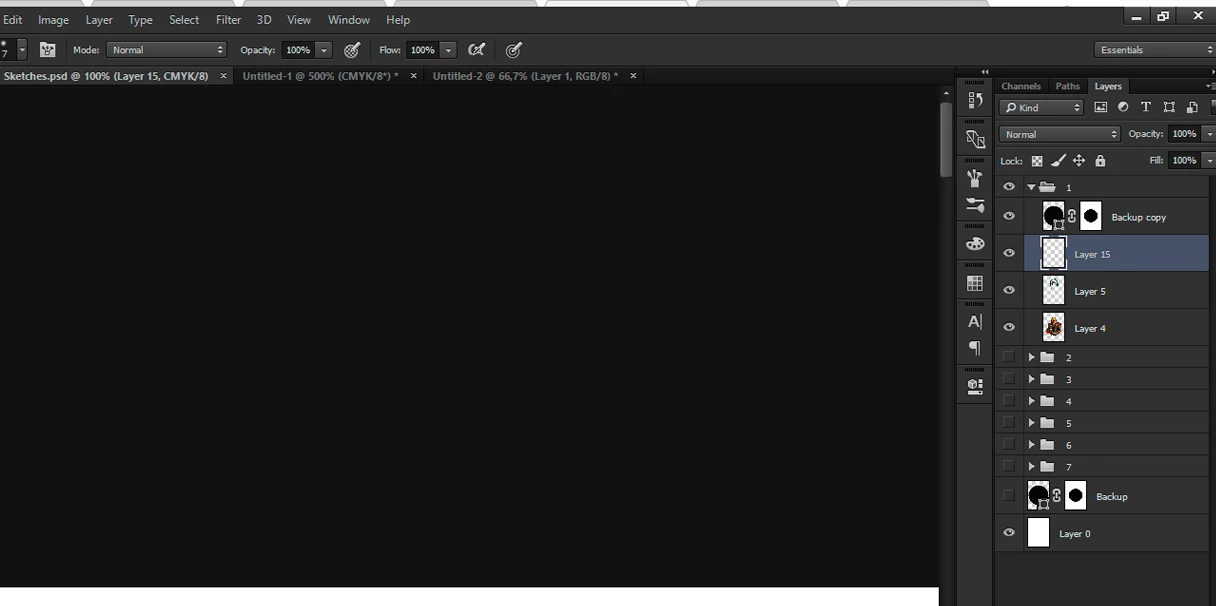Show group 2 visibility box
1216x606 pixels.
click(1009, 357)
